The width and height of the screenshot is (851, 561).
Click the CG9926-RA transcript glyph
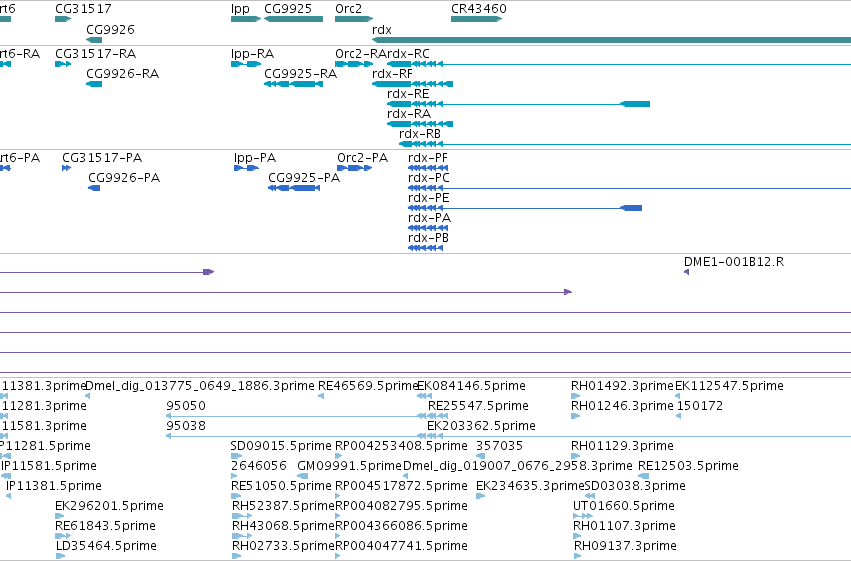click(x=94, y=84)
